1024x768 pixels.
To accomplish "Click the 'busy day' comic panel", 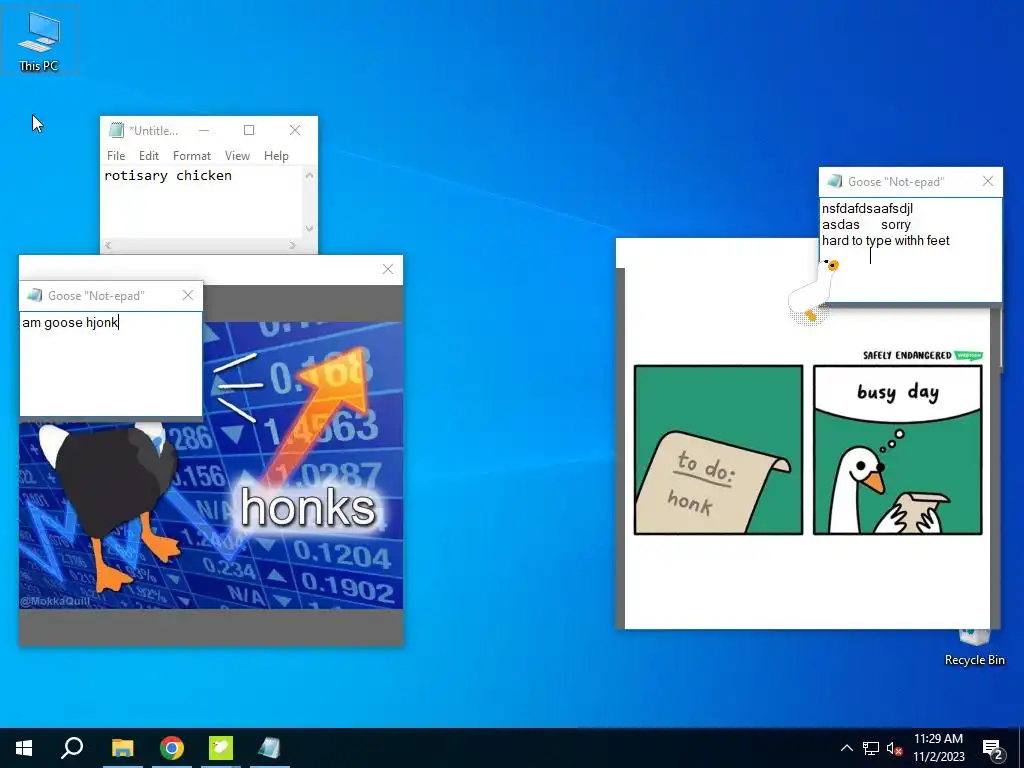I will tap(897, 450).
